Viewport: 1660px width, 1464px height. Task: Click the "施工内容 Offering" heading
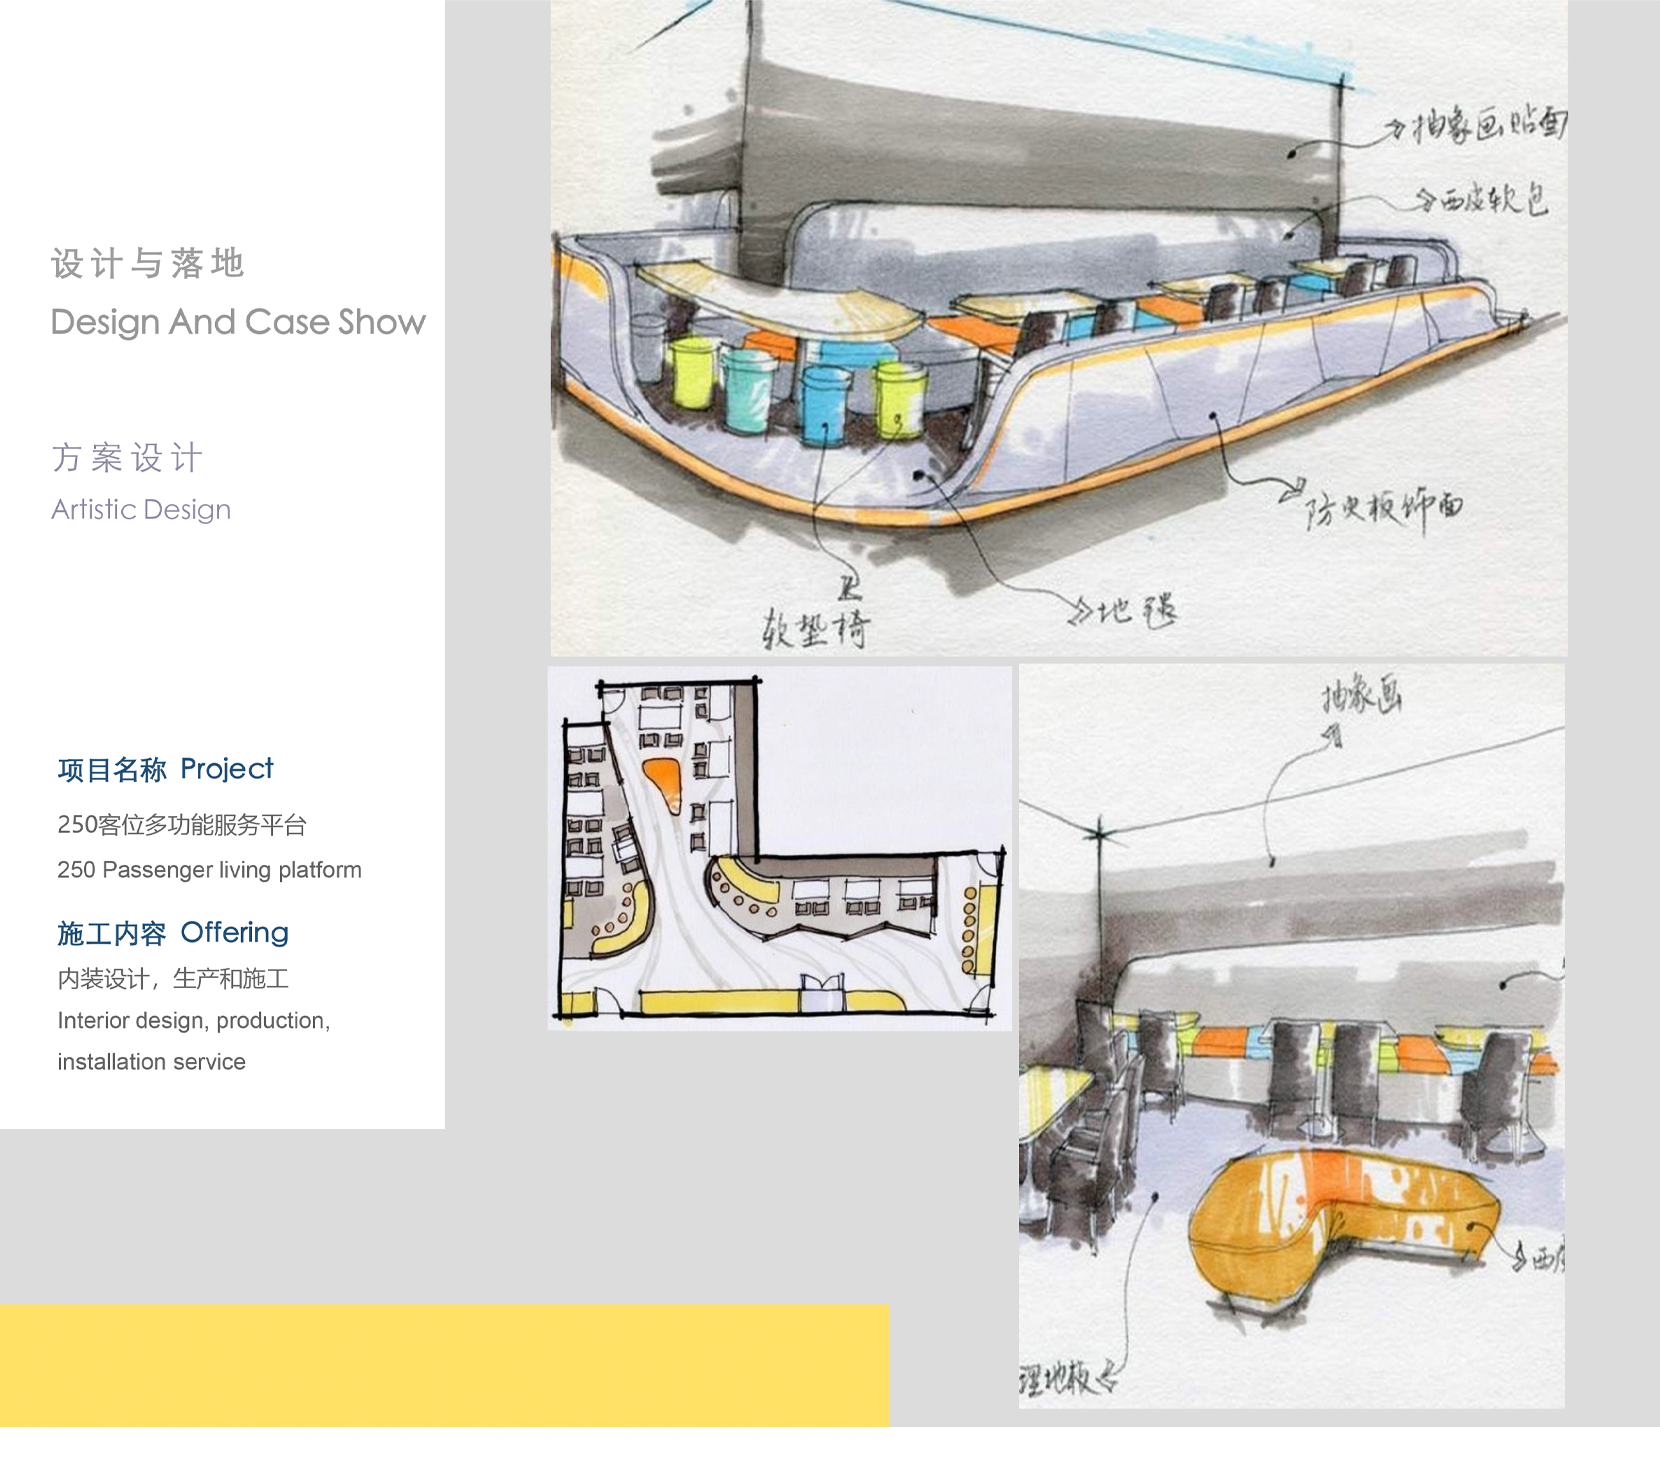click(x=173, y=933)
